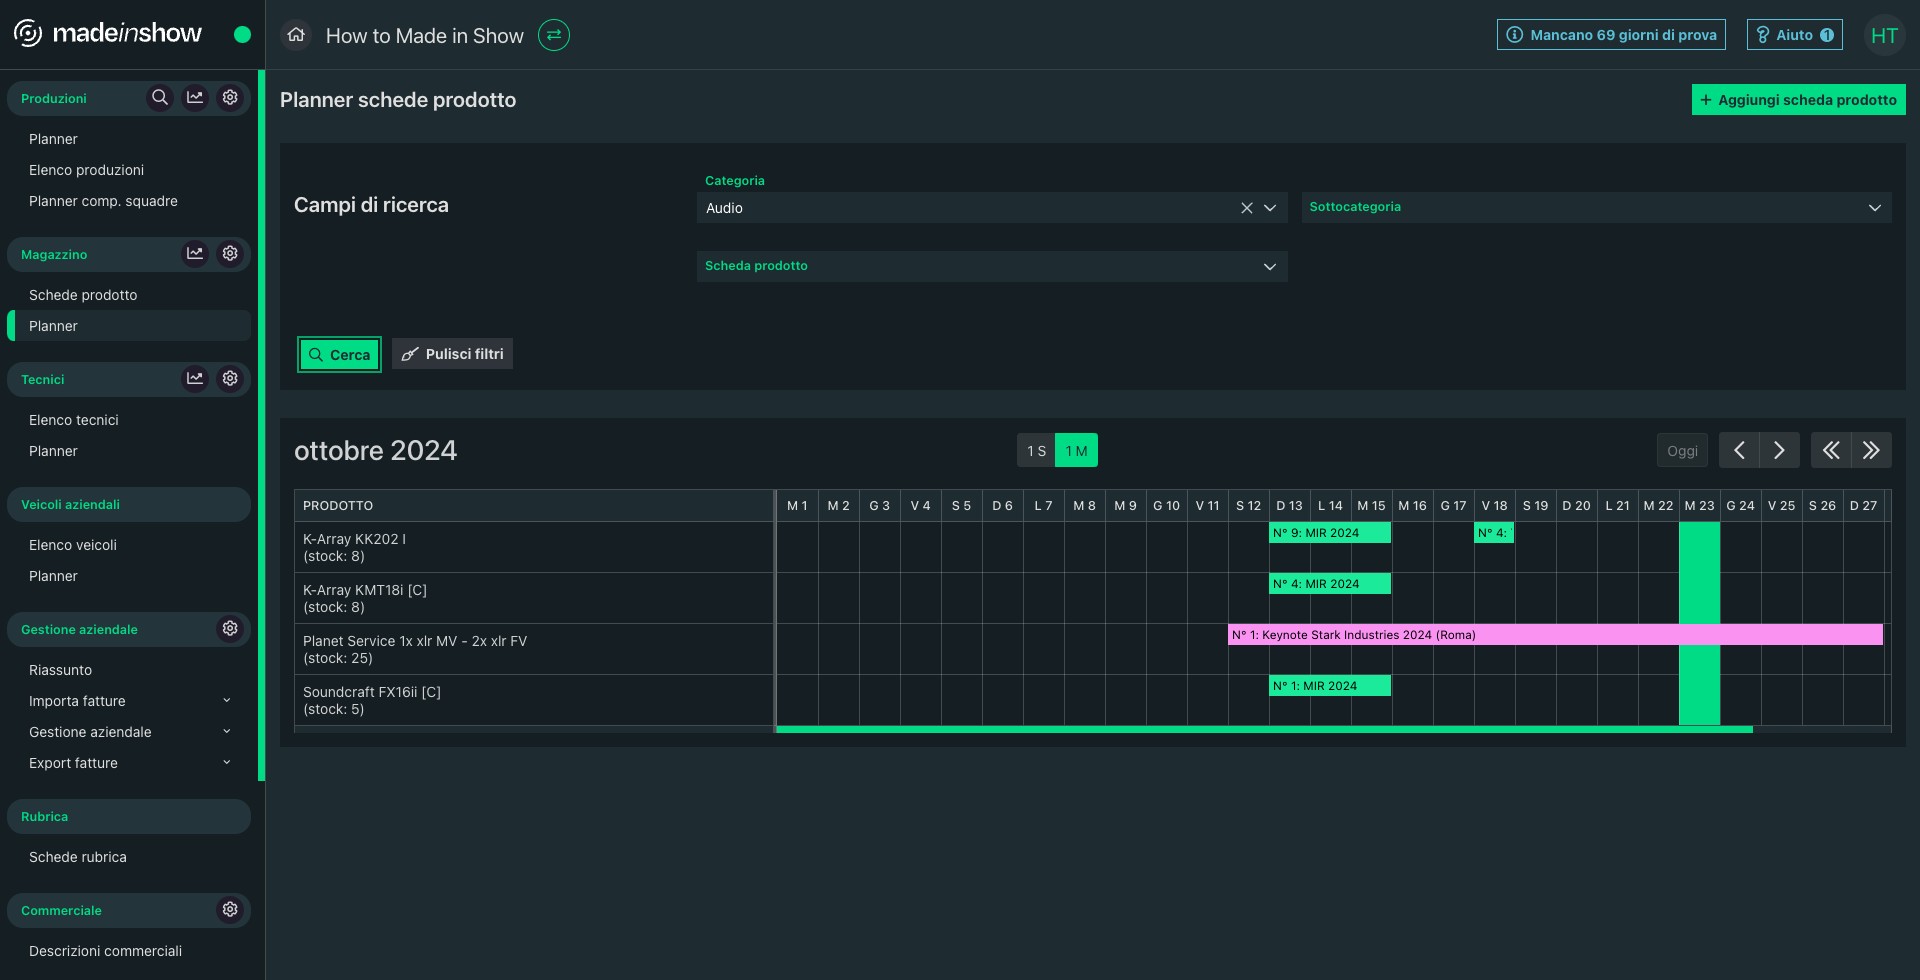Select the 1 M month view

point(1076,451)
